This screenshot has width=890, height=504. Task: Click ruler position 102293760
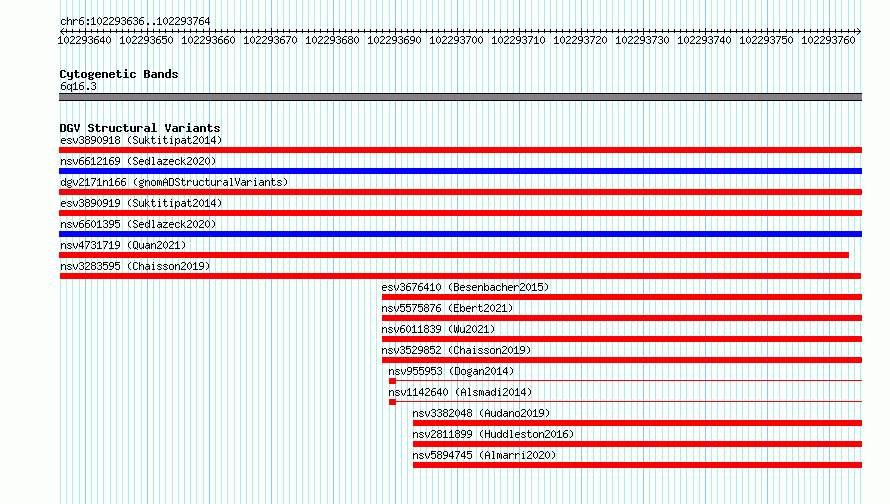coord(828,40)
